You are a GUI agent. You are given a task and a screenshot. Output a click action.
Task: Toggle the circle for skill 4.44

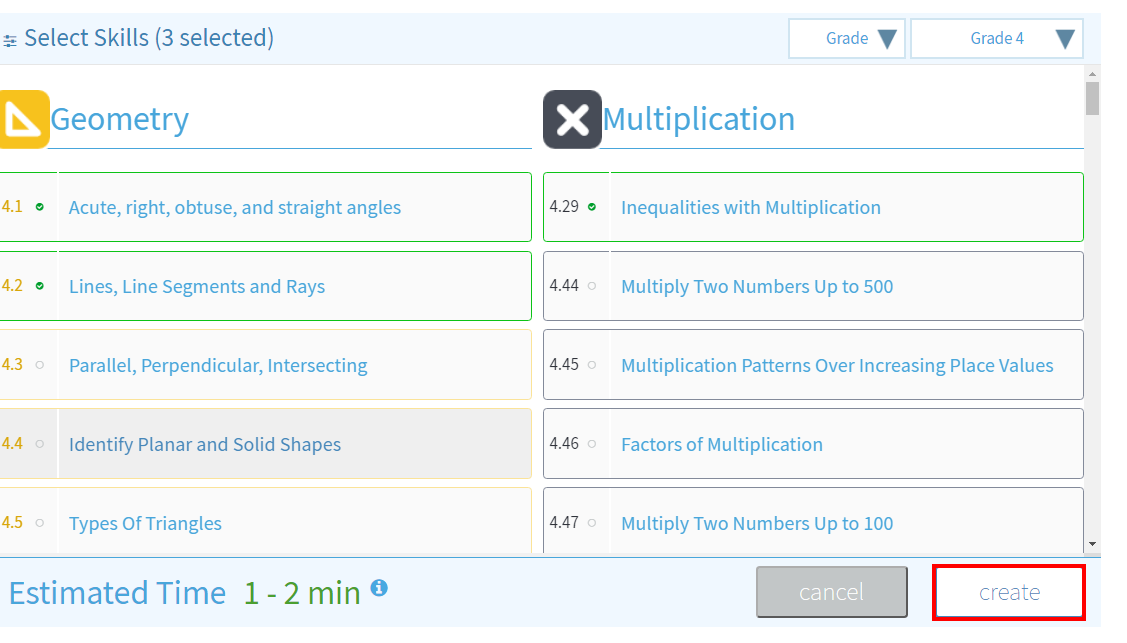point(592,286)
